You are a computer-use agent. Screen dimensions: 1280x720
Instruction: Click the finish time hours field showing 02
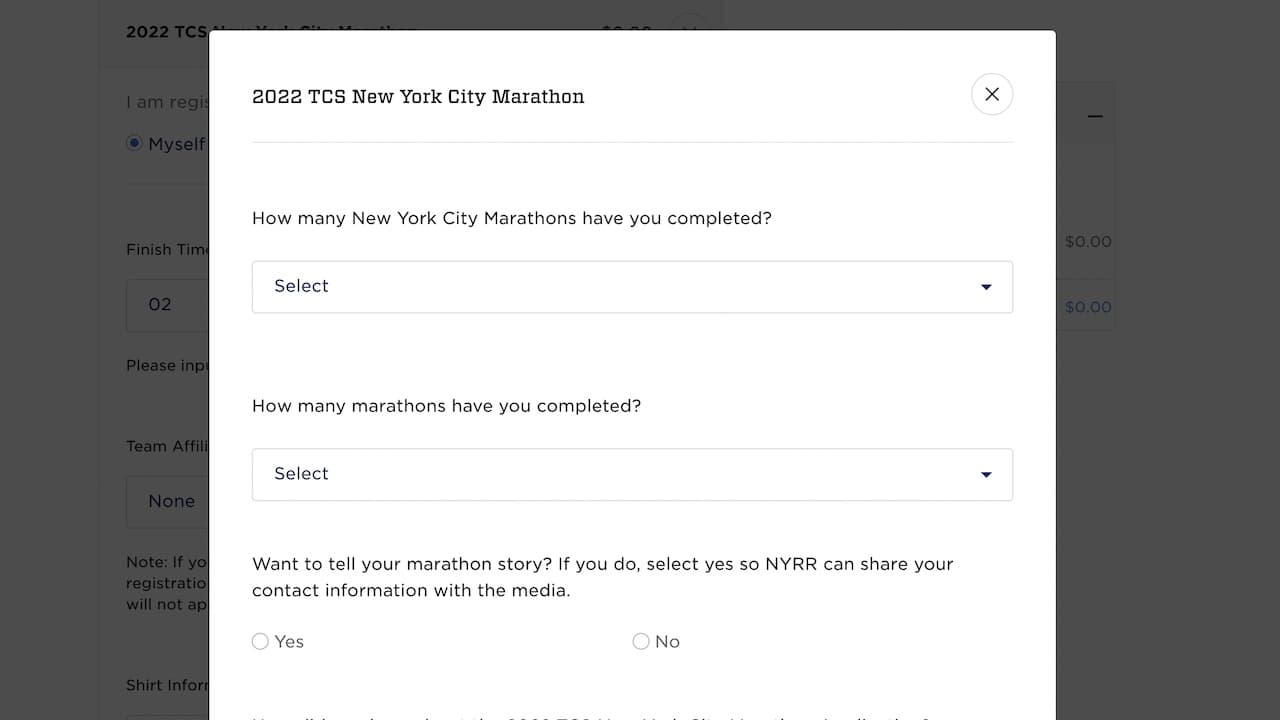click(x=167, y=305)
